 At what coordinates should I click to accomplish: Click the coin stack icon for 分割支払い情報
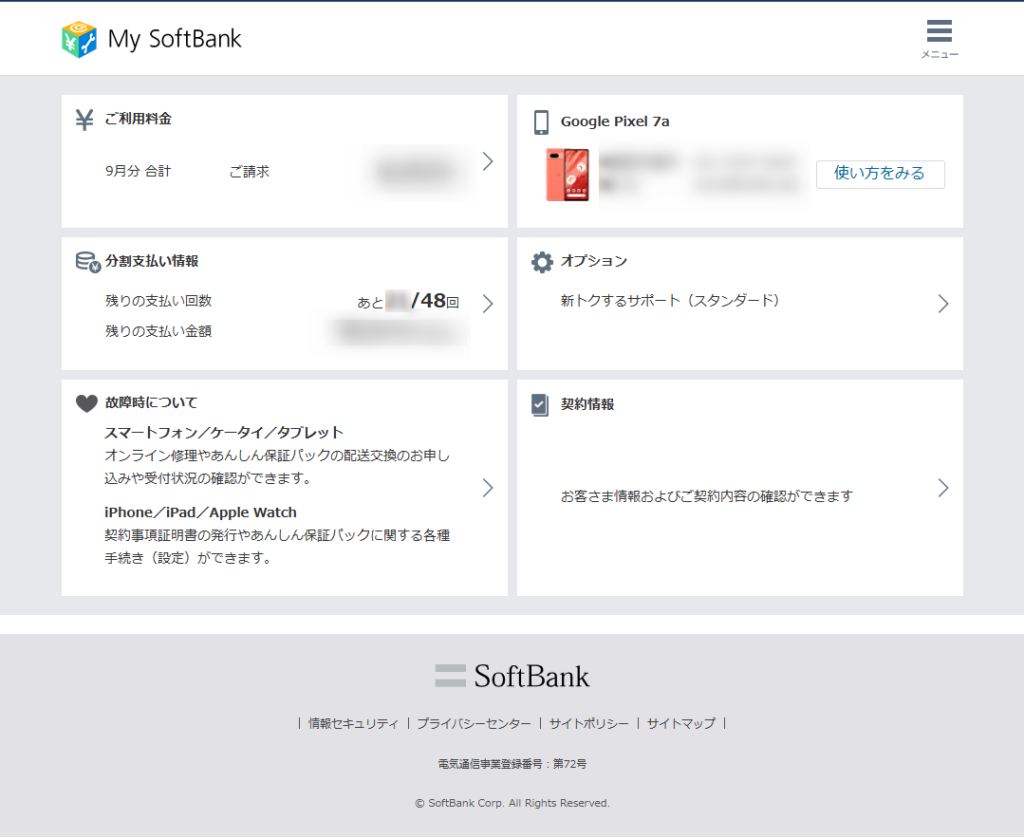click(x=87, y=262)
